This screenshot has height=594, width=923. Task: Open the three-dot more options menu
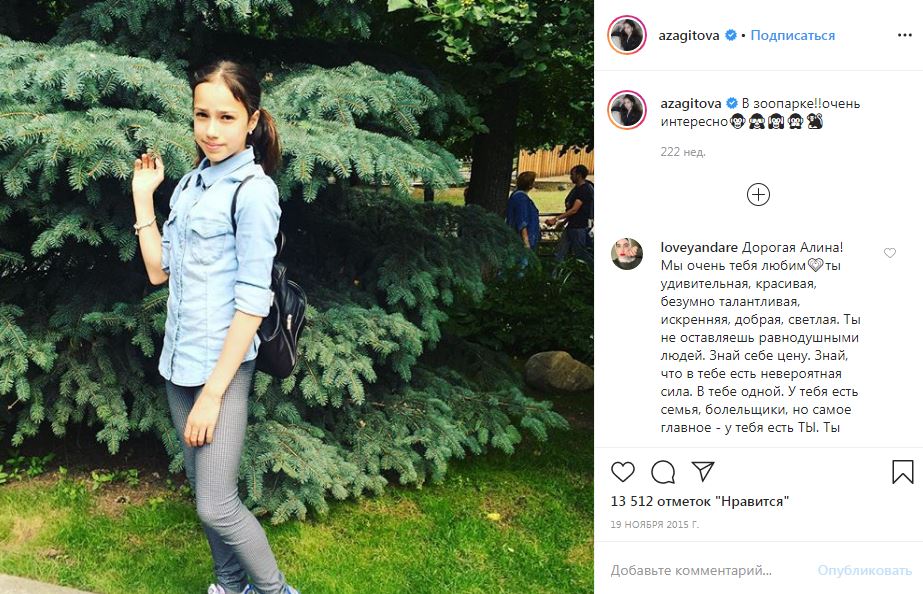pos(905,35)
